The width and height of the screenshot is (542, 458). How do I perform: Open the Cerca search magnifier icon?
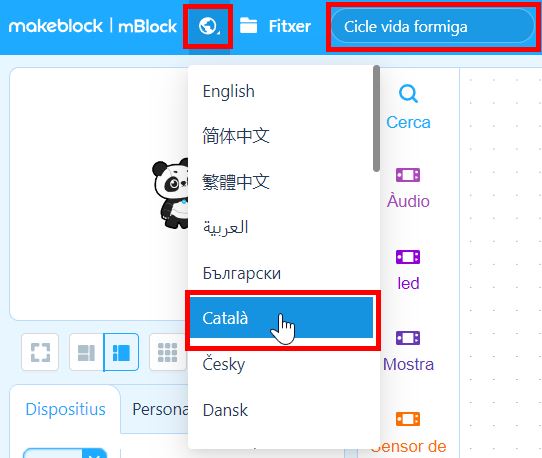408,94
